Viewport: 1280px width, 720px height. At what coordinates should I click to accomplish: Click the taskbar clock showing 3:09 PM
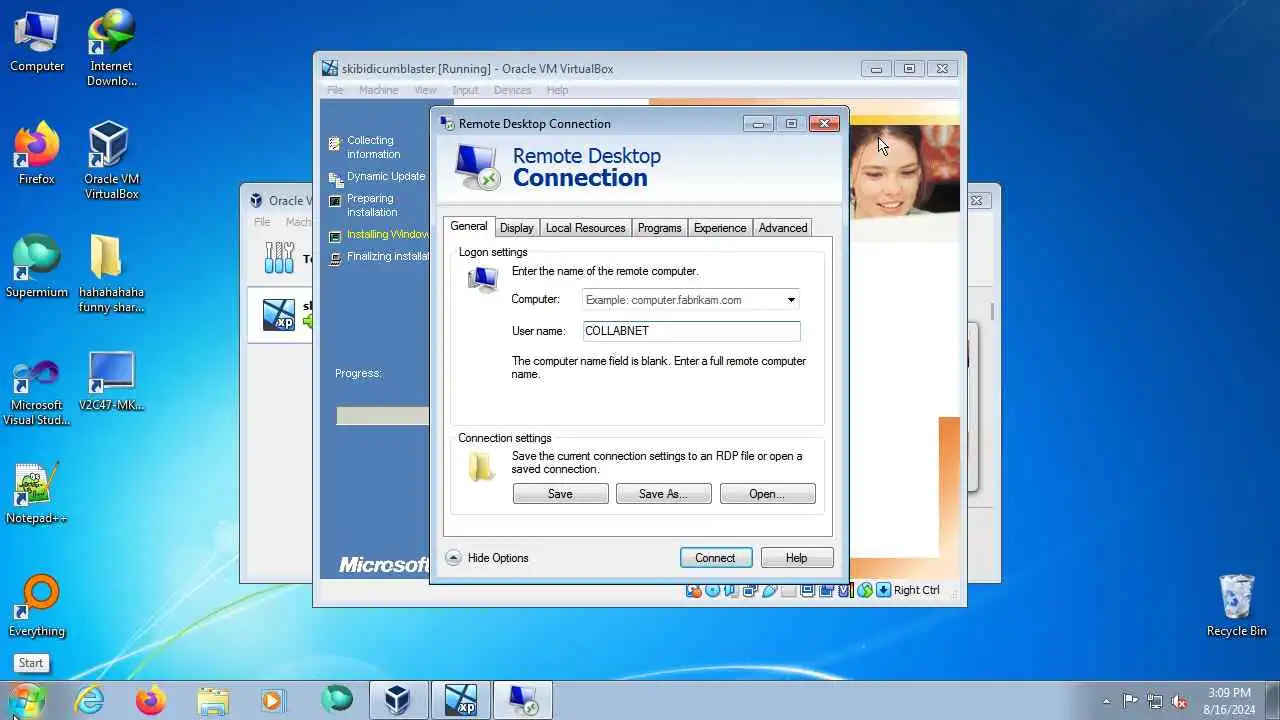pos(1229,700)
